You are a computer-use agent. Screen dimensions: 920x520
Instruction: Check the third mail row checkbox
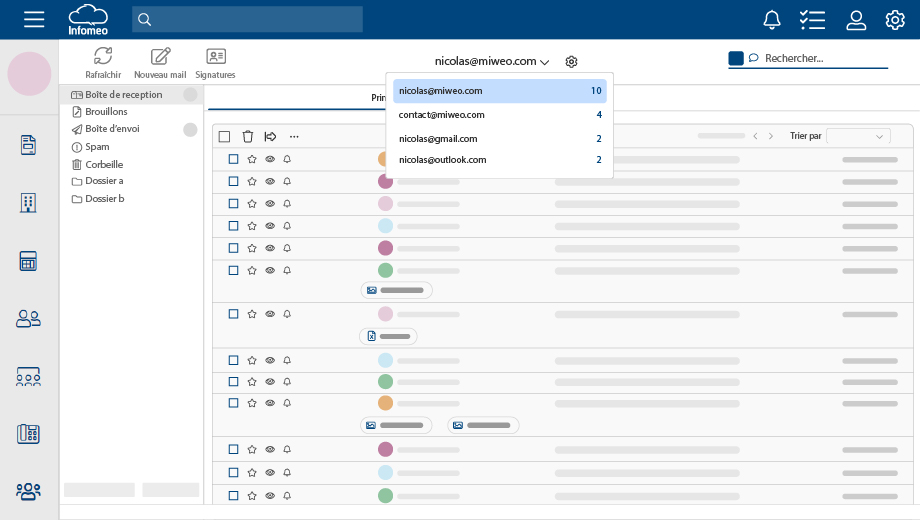coord(234,204)
